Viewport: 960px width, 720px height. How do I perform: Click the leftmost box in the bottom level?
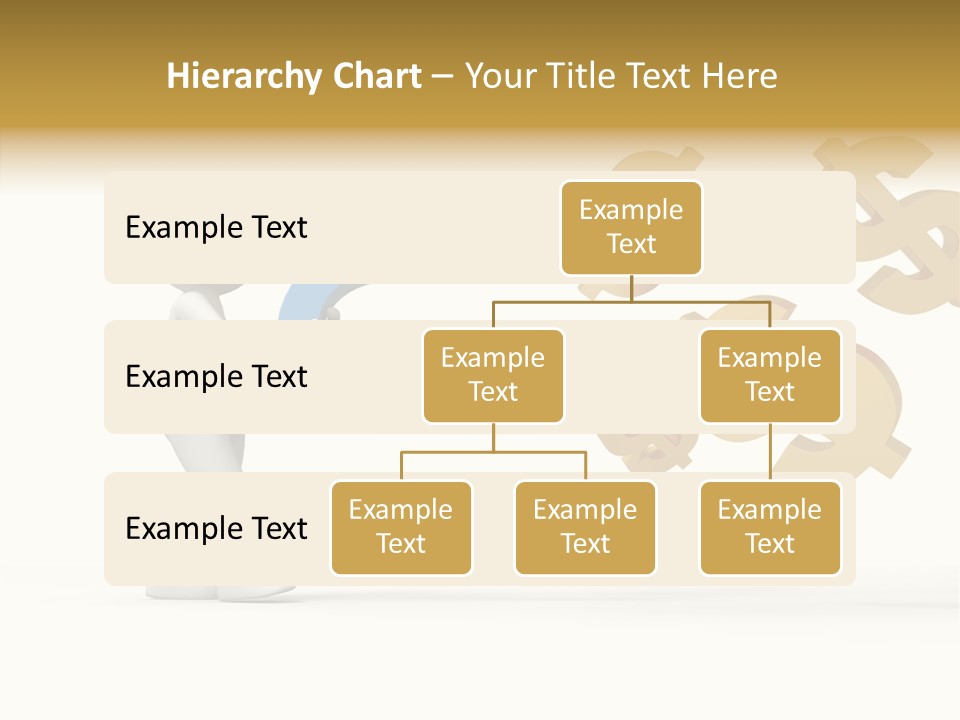(401, 527)
